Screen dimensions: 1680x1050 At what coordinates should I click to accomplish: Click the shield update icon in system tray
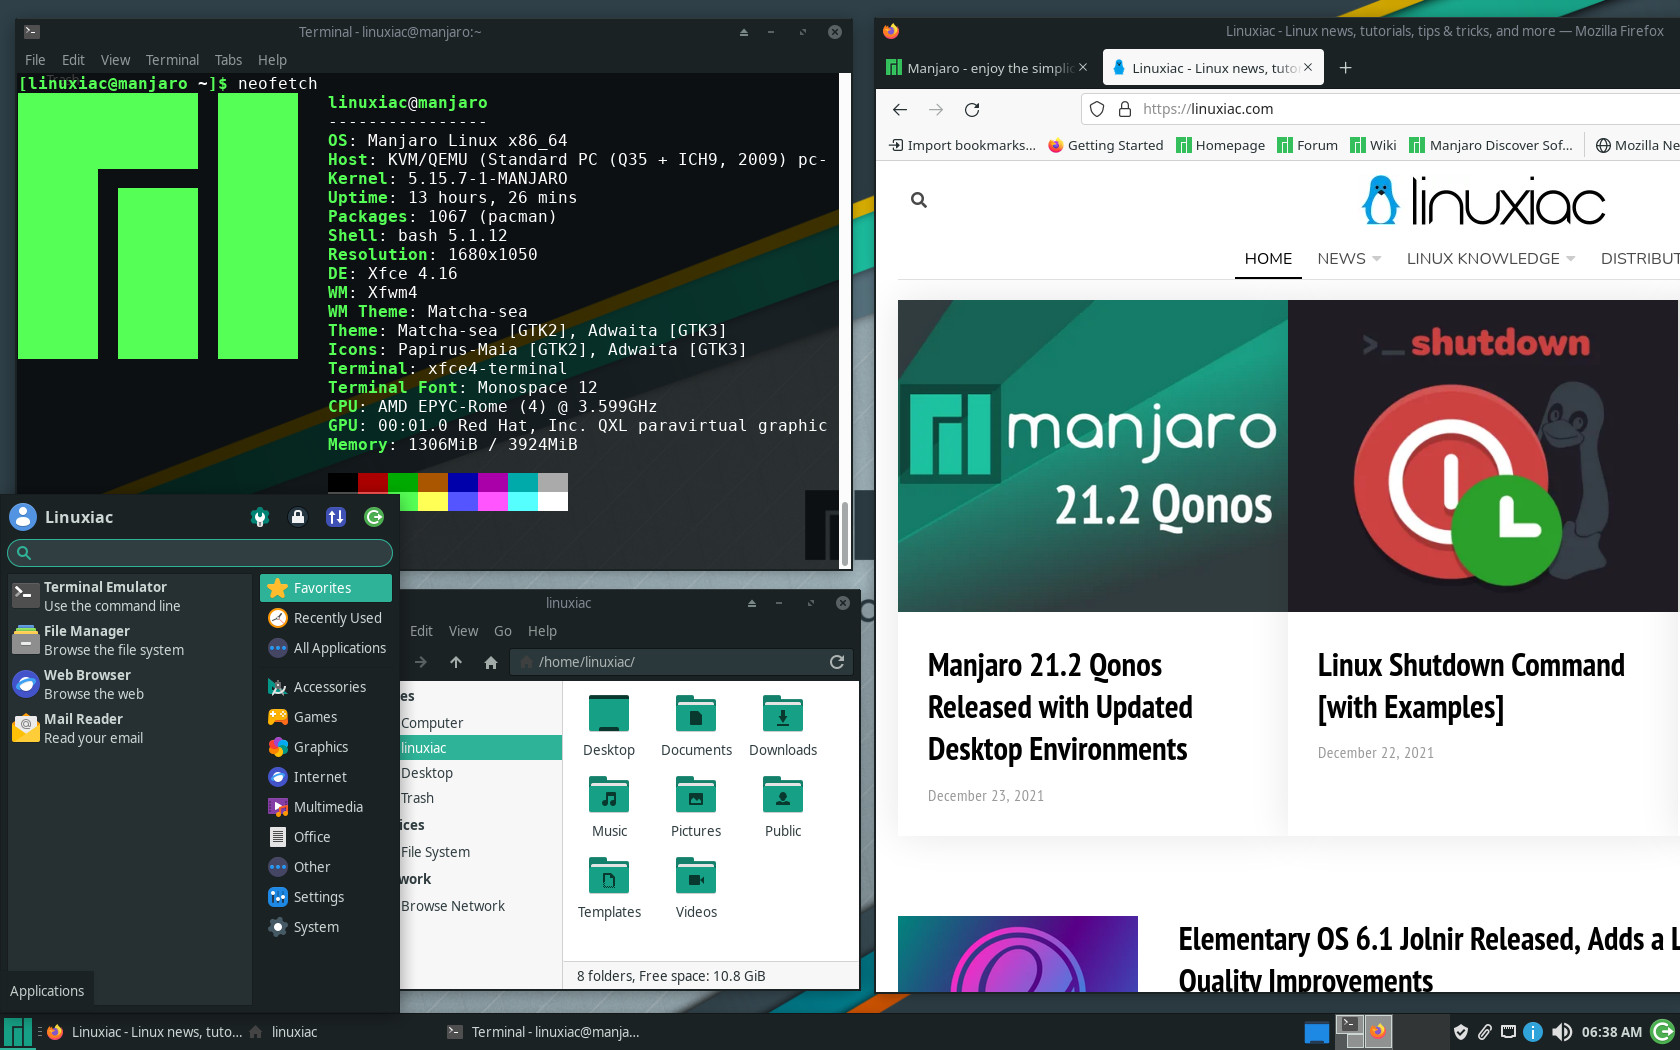(1461, 1032)
